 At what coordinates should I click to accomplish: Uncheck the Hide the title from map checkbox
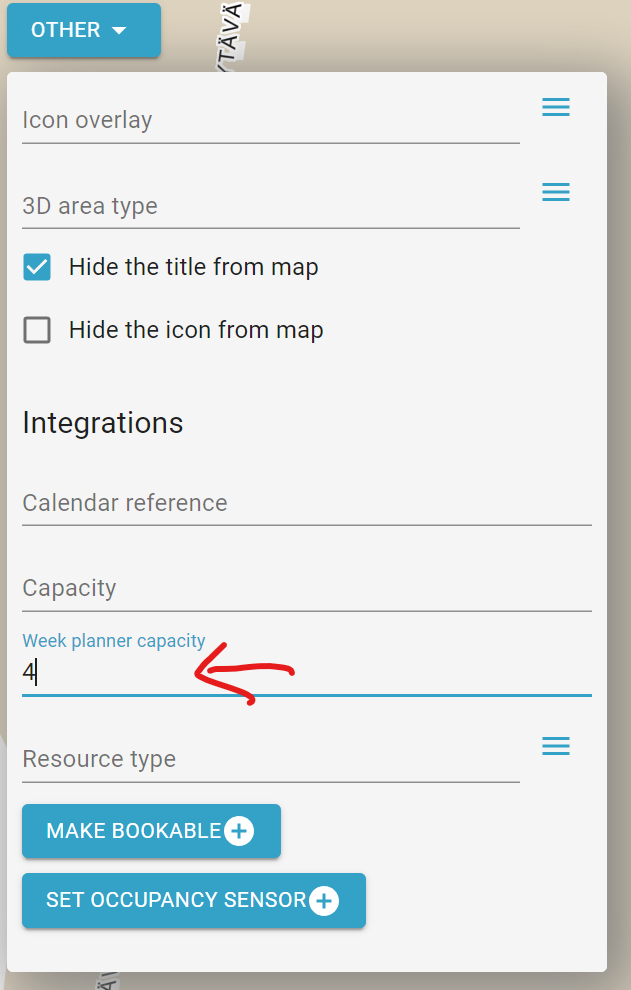[x=37, y=267]
